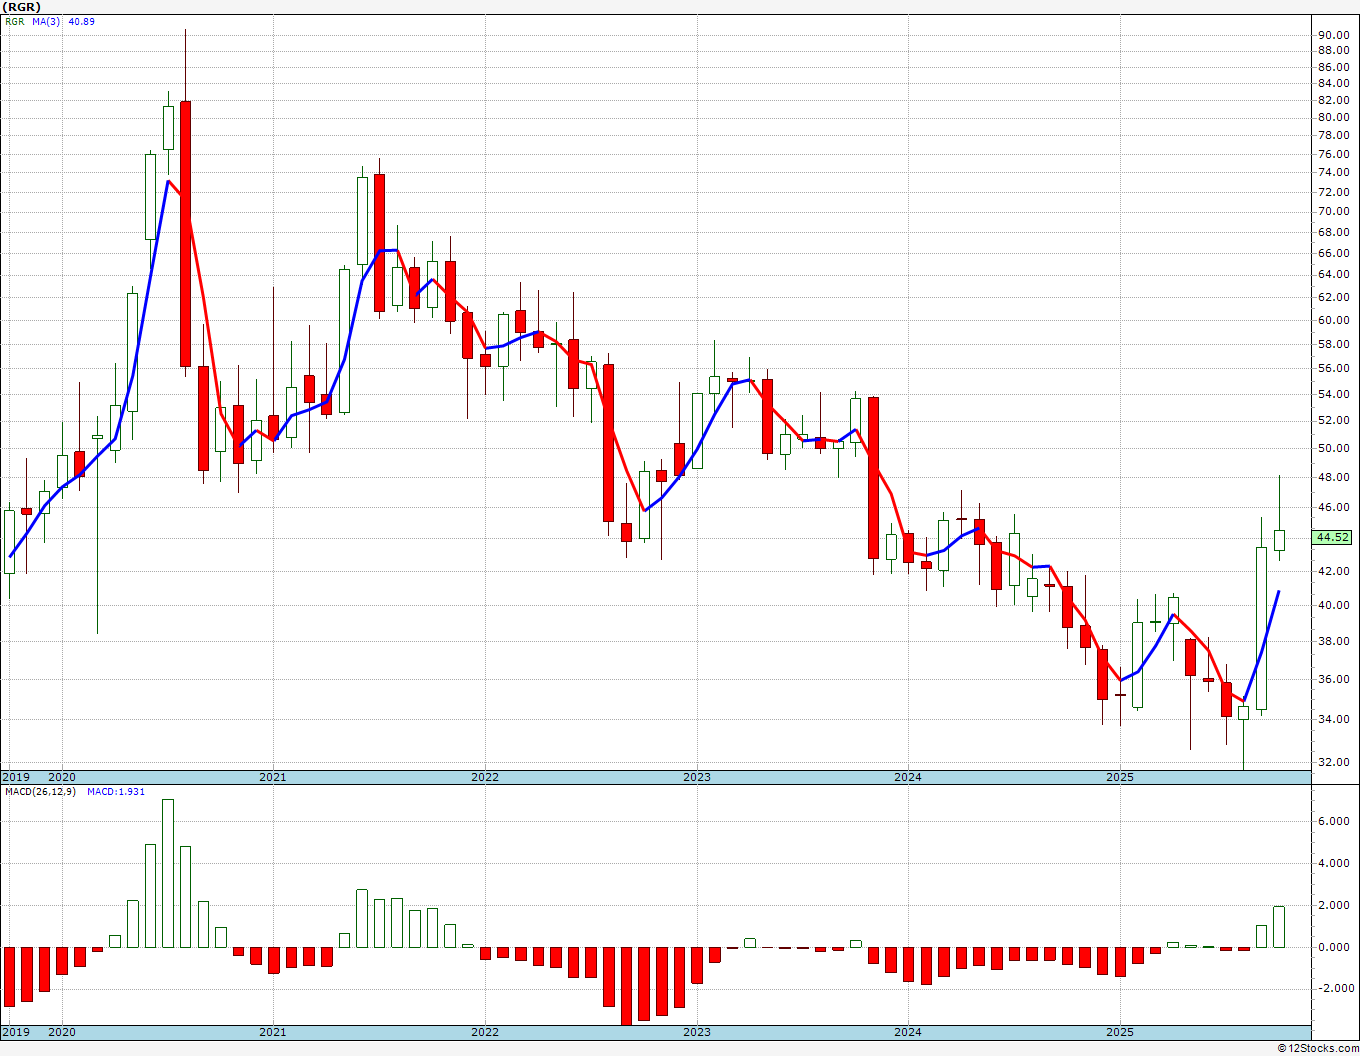The width and height of the screenshot is (1360, 1056).
Task: Click the 56.00 price axis label
Action: pyautogui.click(x=1334, y=368)
